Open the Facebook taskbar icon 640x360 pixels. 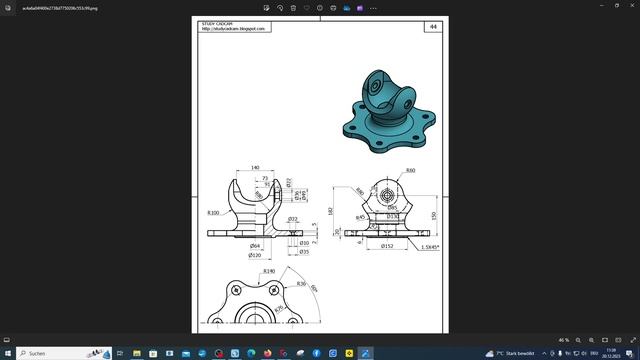pos(316,353)
